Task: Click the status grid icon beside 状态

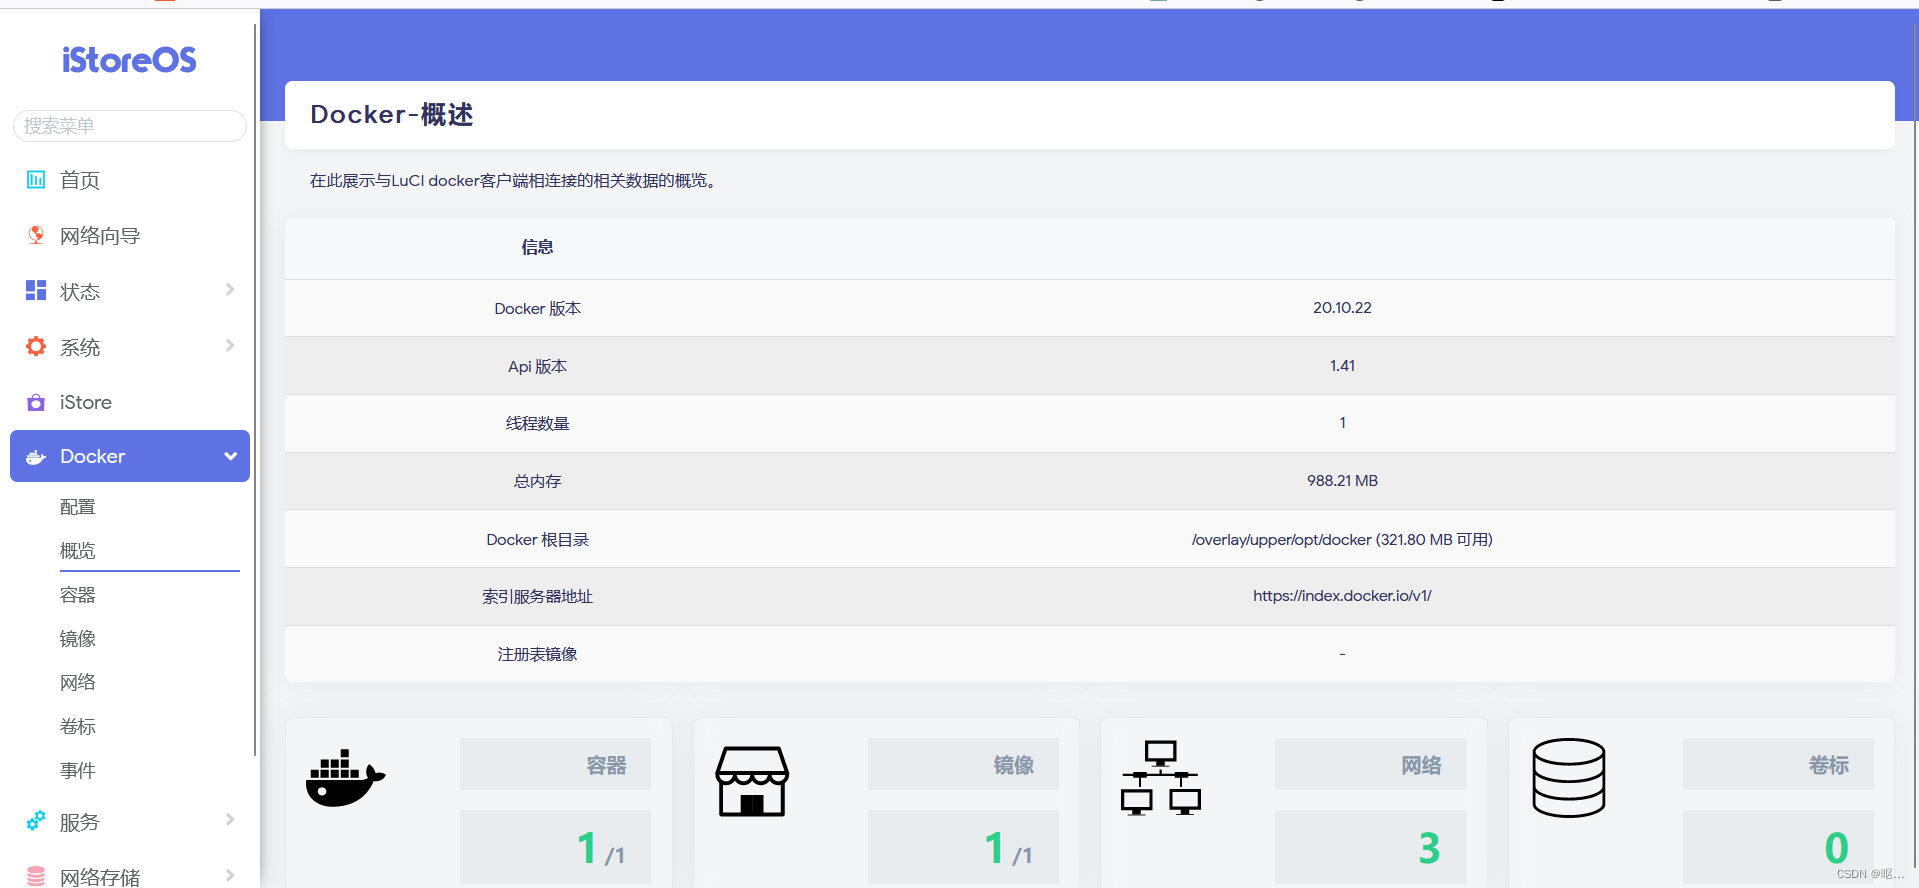Action: tap(36, 291)
